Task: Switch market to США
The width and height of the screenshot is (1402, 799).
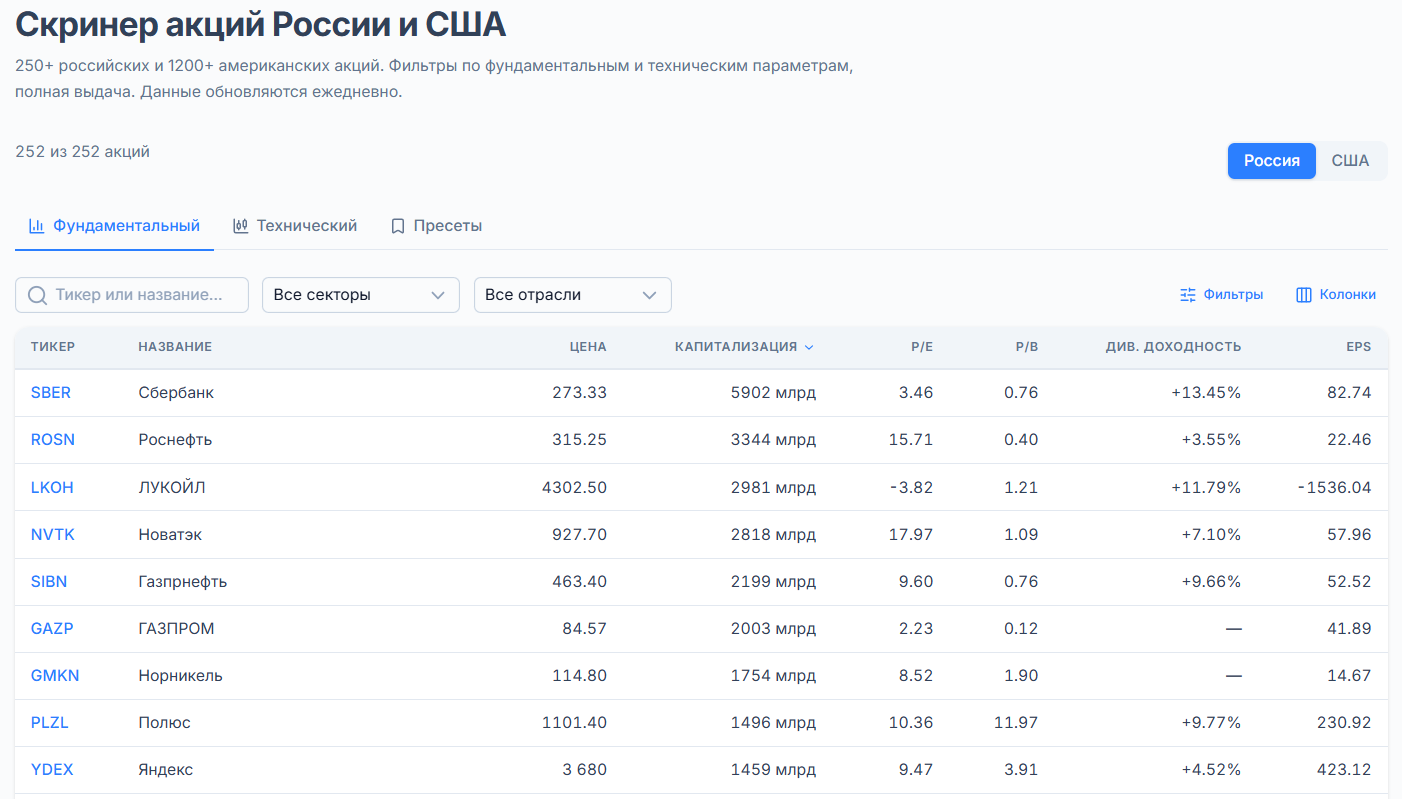Action: 1350,161
